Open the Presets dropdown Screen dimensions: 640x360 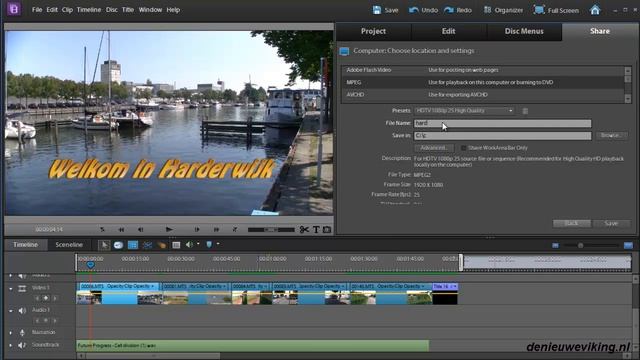point(464,111)
